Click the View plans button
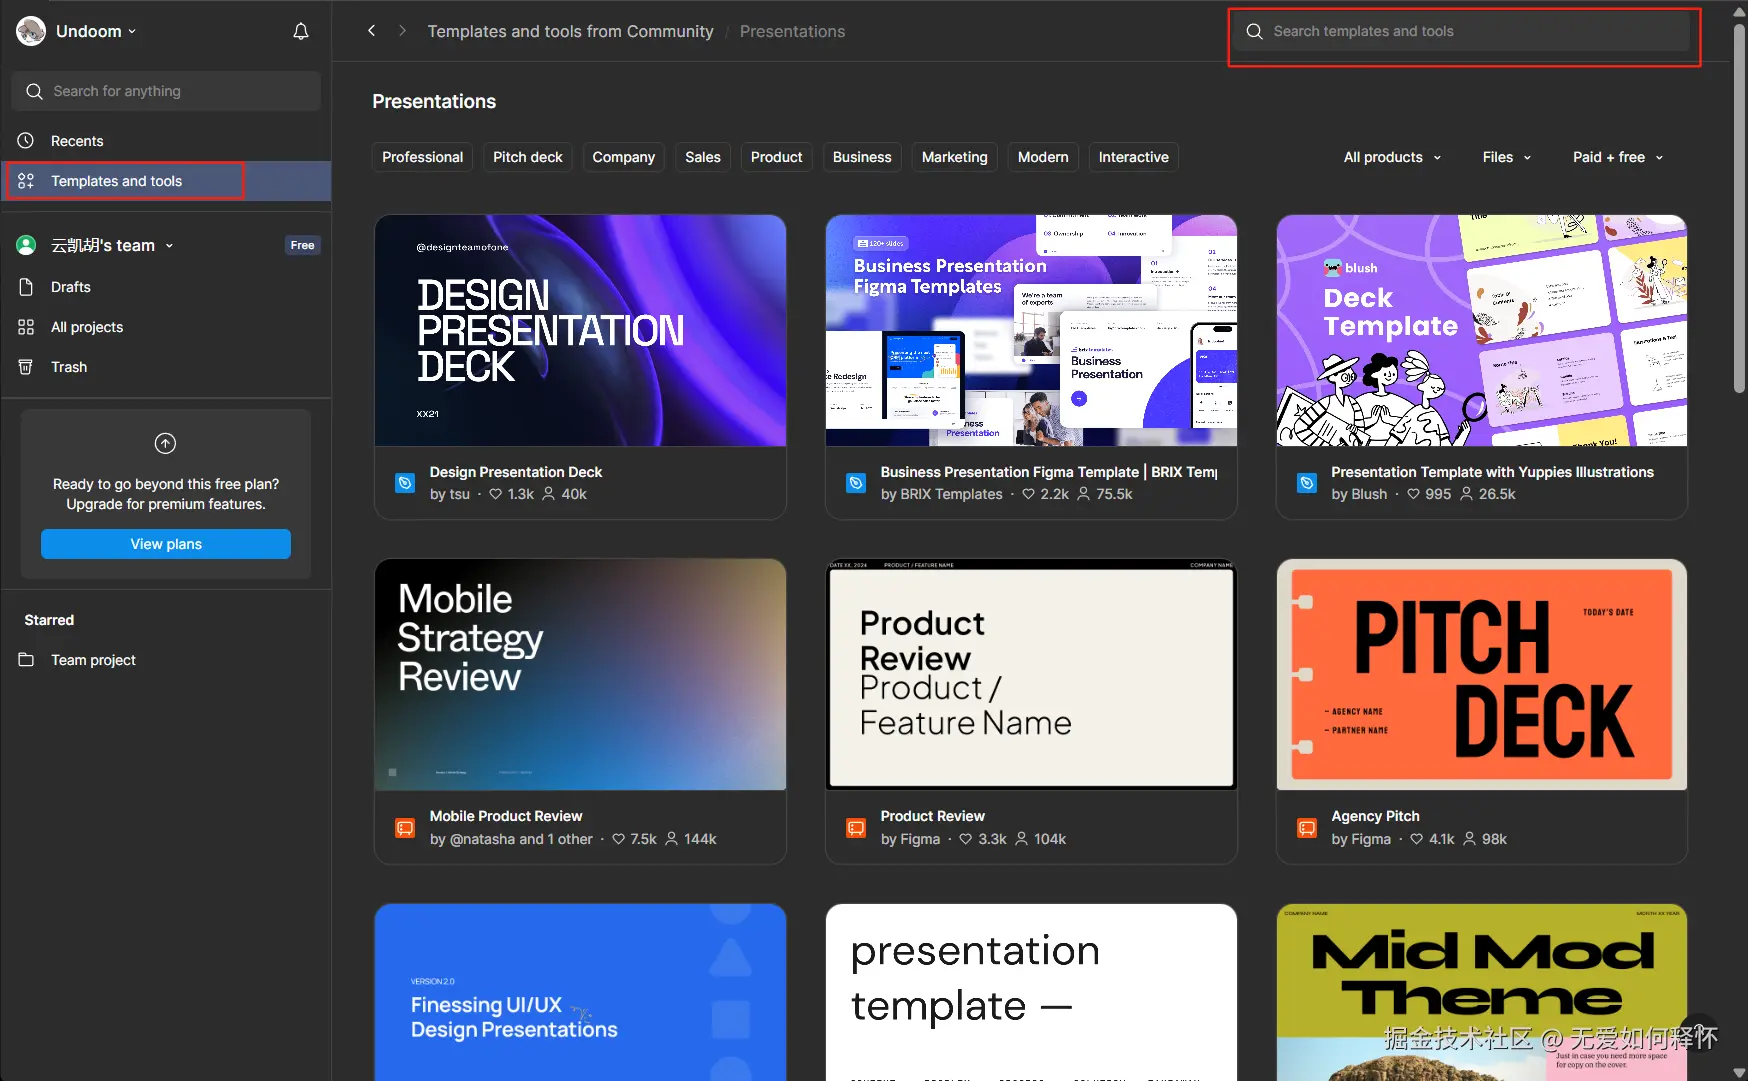1748x1081 pixels. [x=166, y=544]
